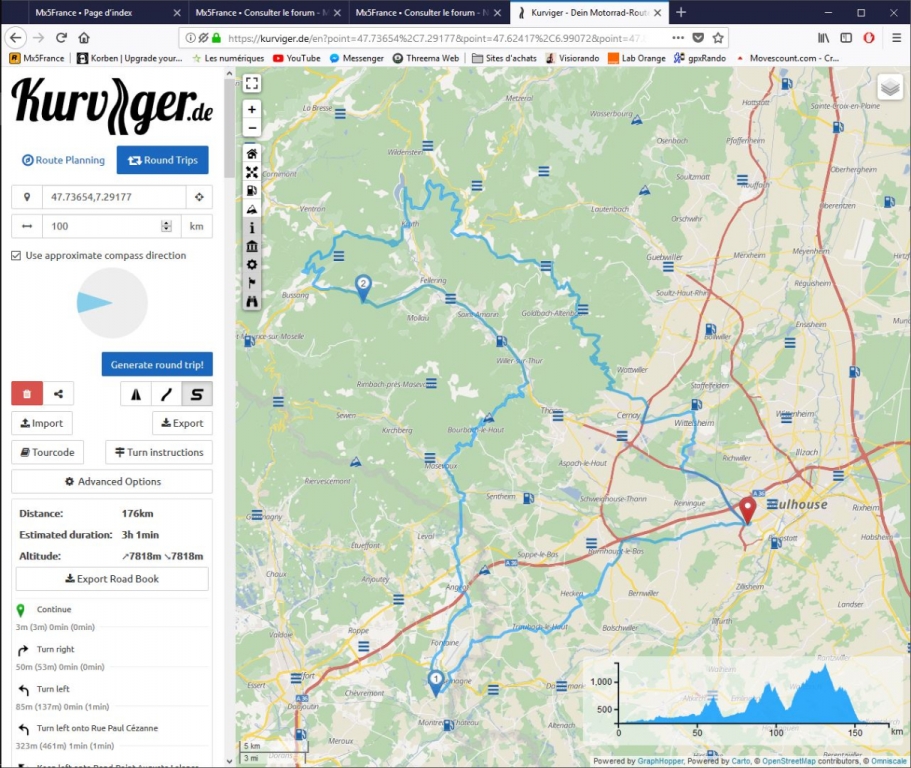Toggle the gear icon in map toolbar

click(252, 265)
